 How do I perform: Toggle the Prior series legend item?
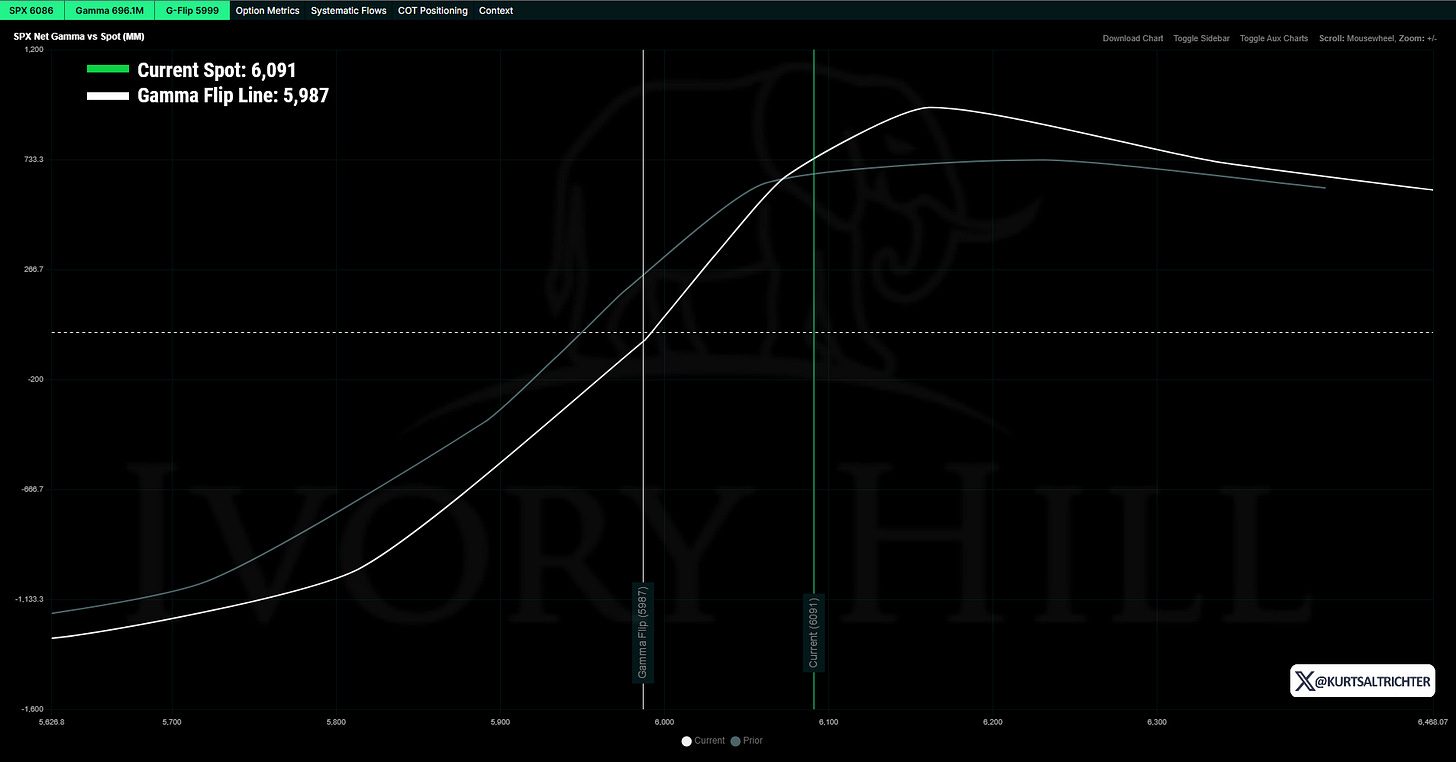[747, 741]
